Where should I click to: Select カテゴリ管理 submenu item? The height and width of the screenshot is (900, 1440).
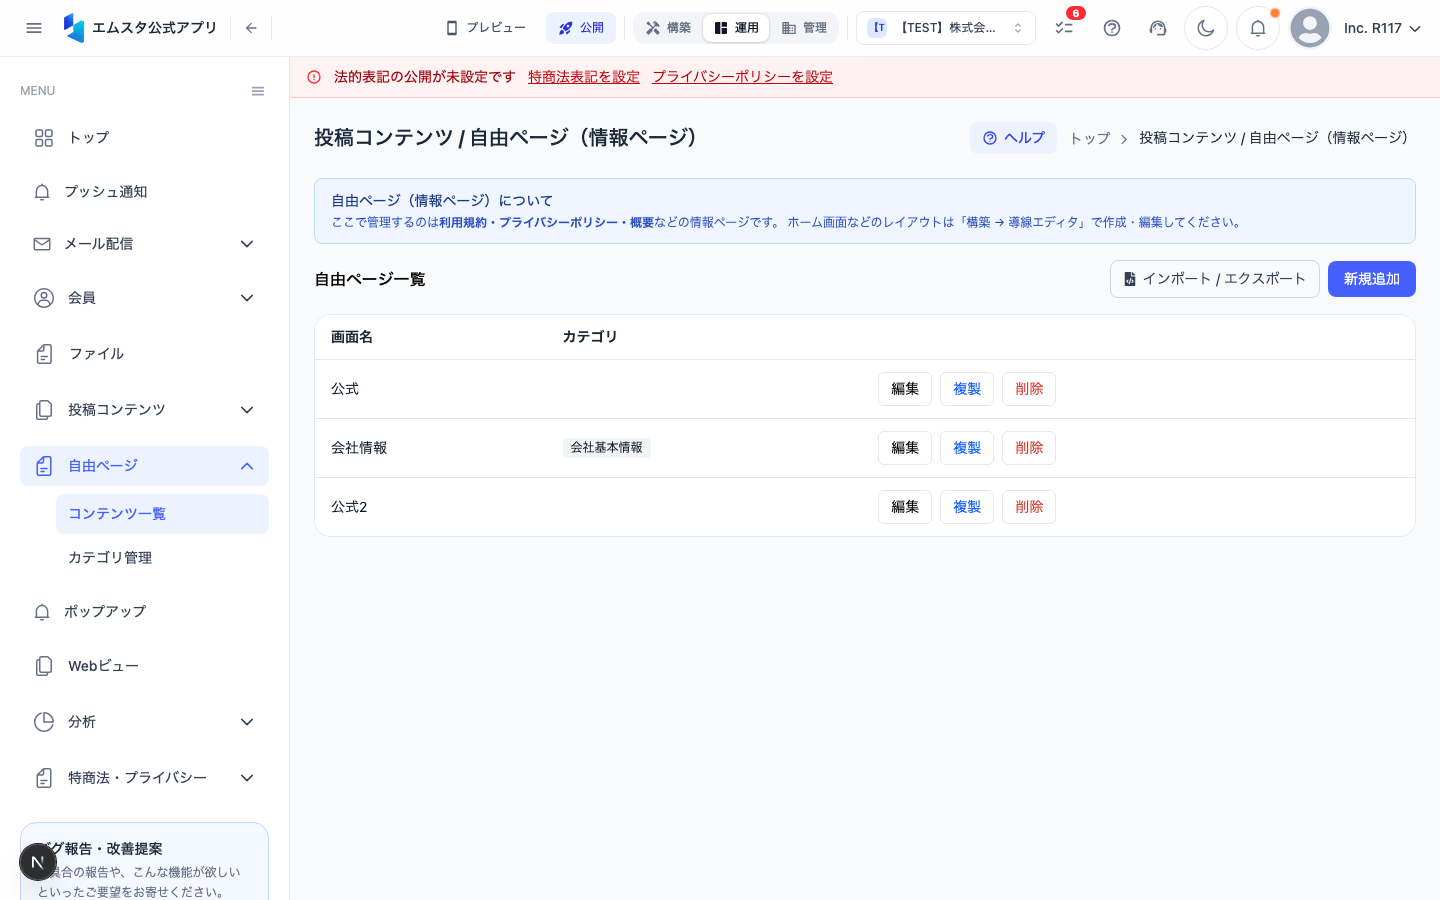click(x=162, y=558)
